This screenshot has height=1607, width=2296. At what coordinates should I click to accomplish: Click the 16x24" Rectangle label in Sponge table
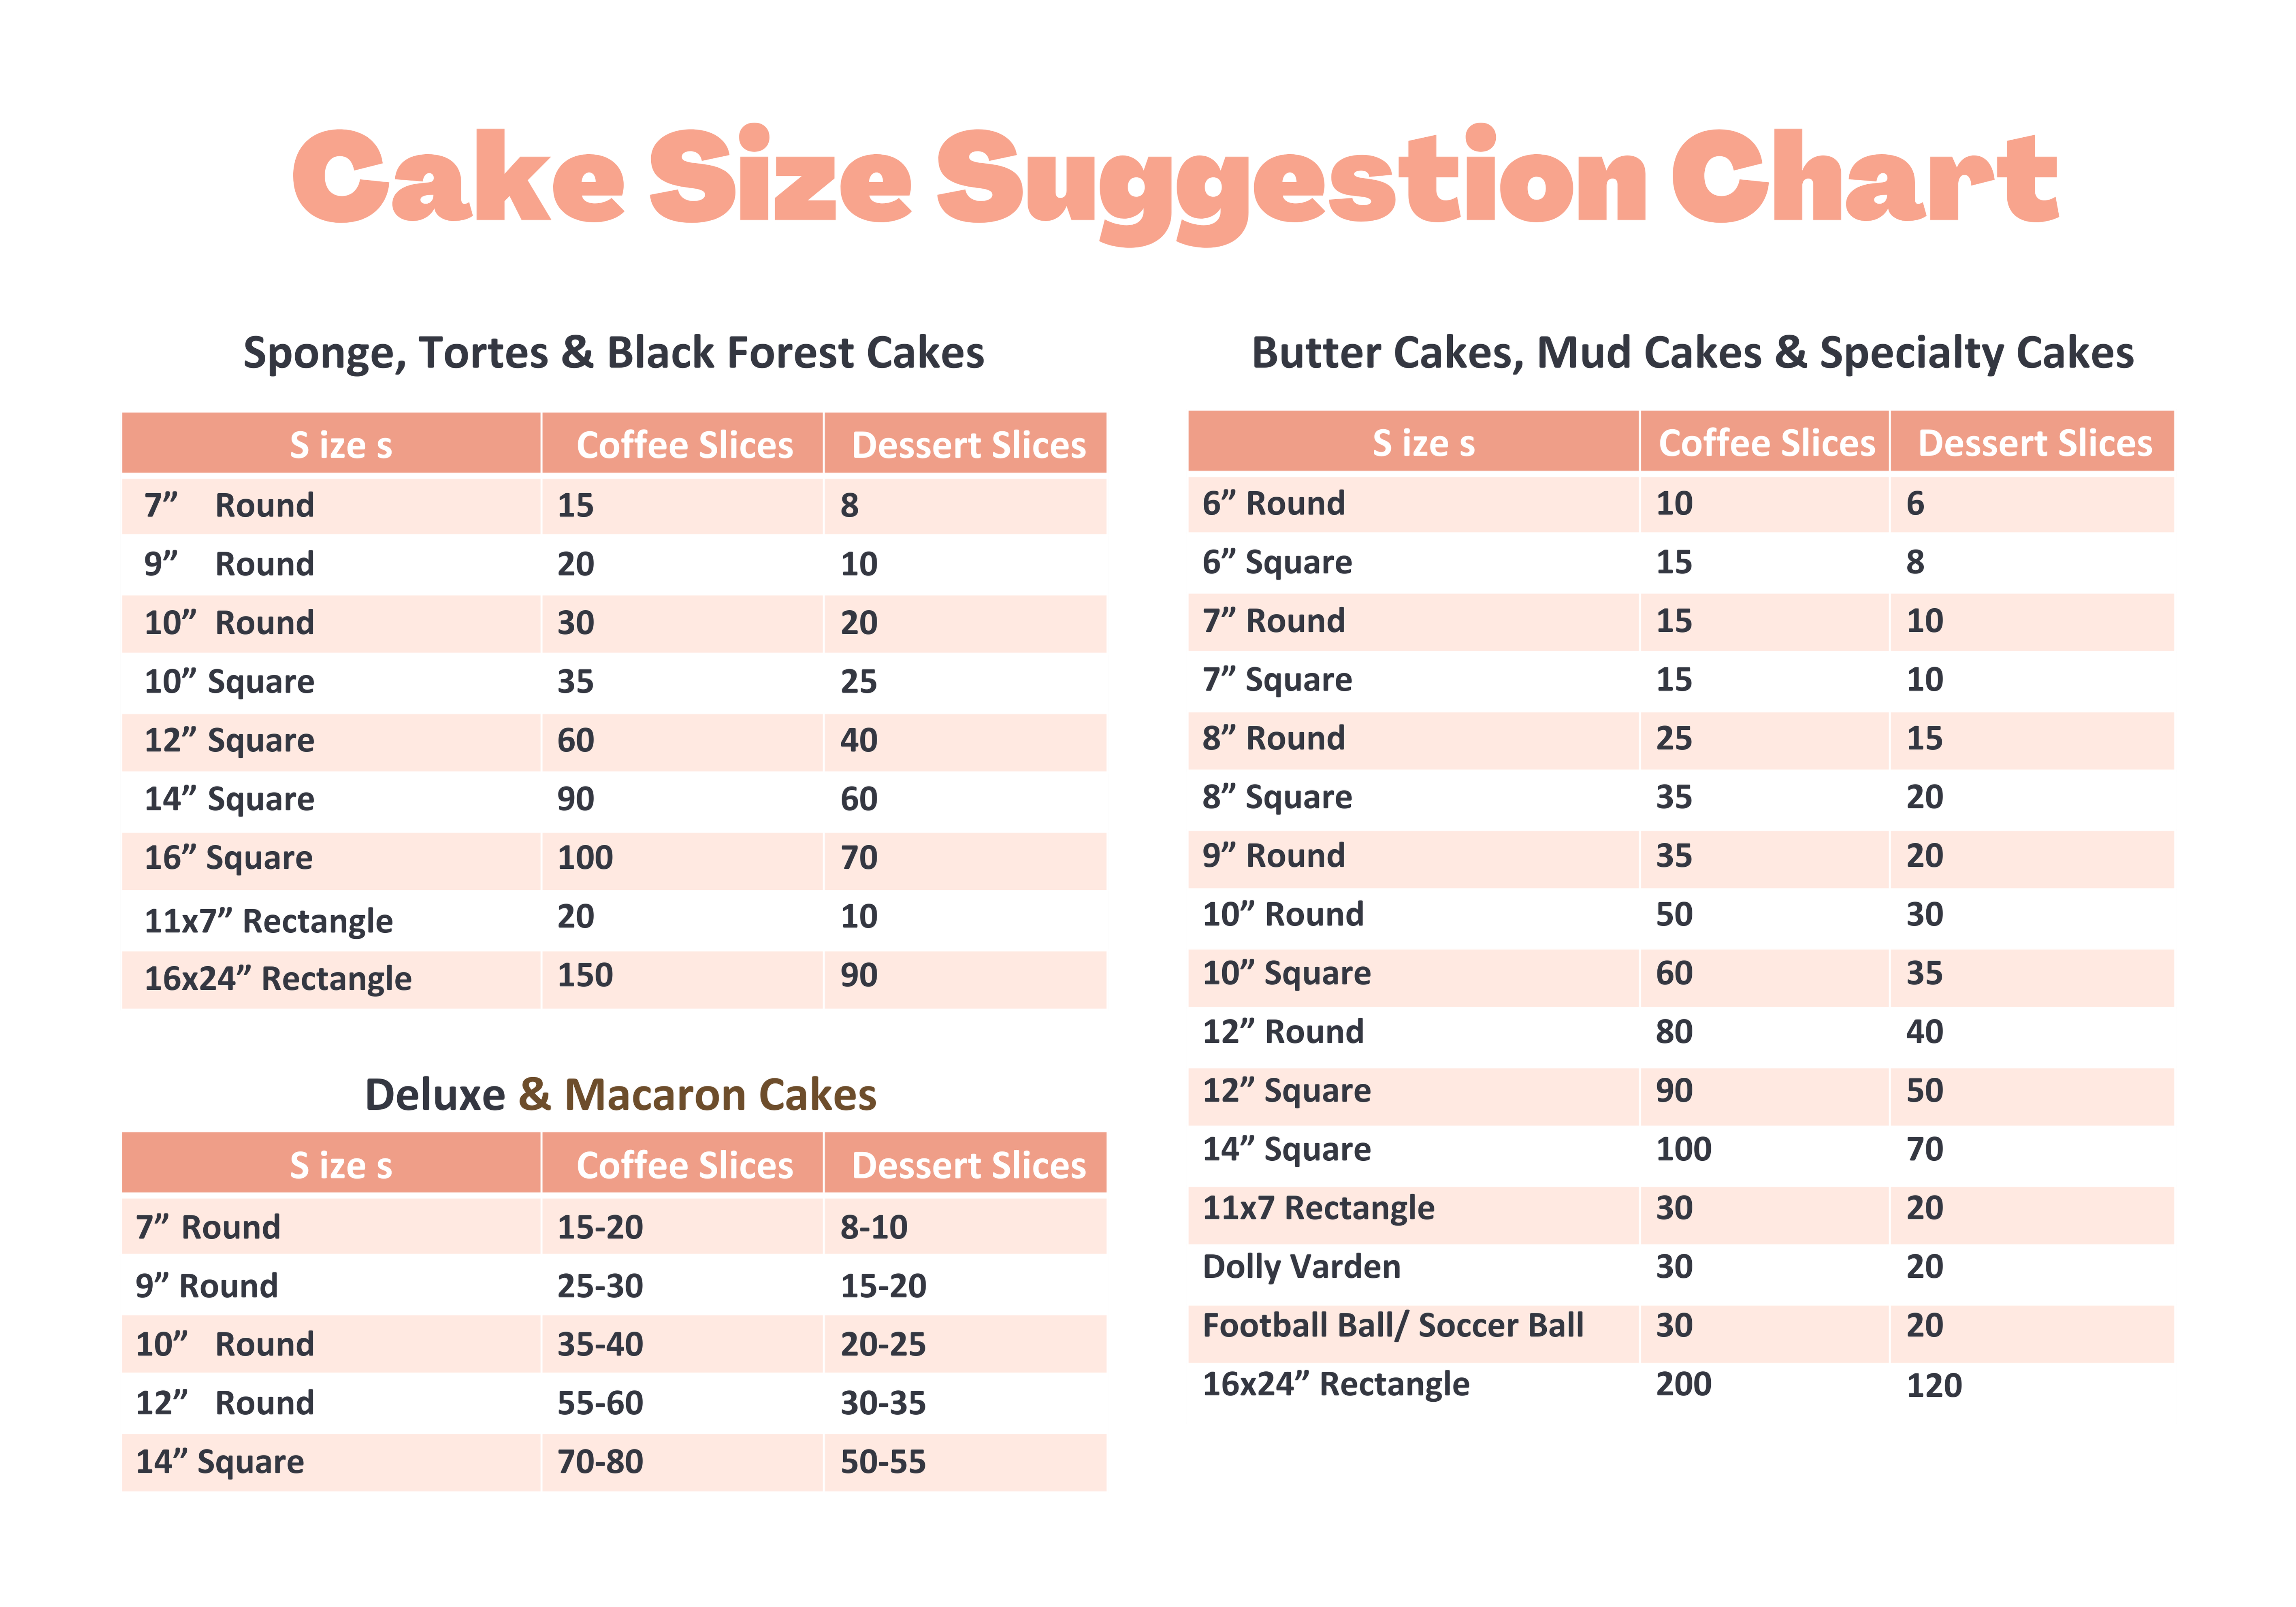[277, 978]
